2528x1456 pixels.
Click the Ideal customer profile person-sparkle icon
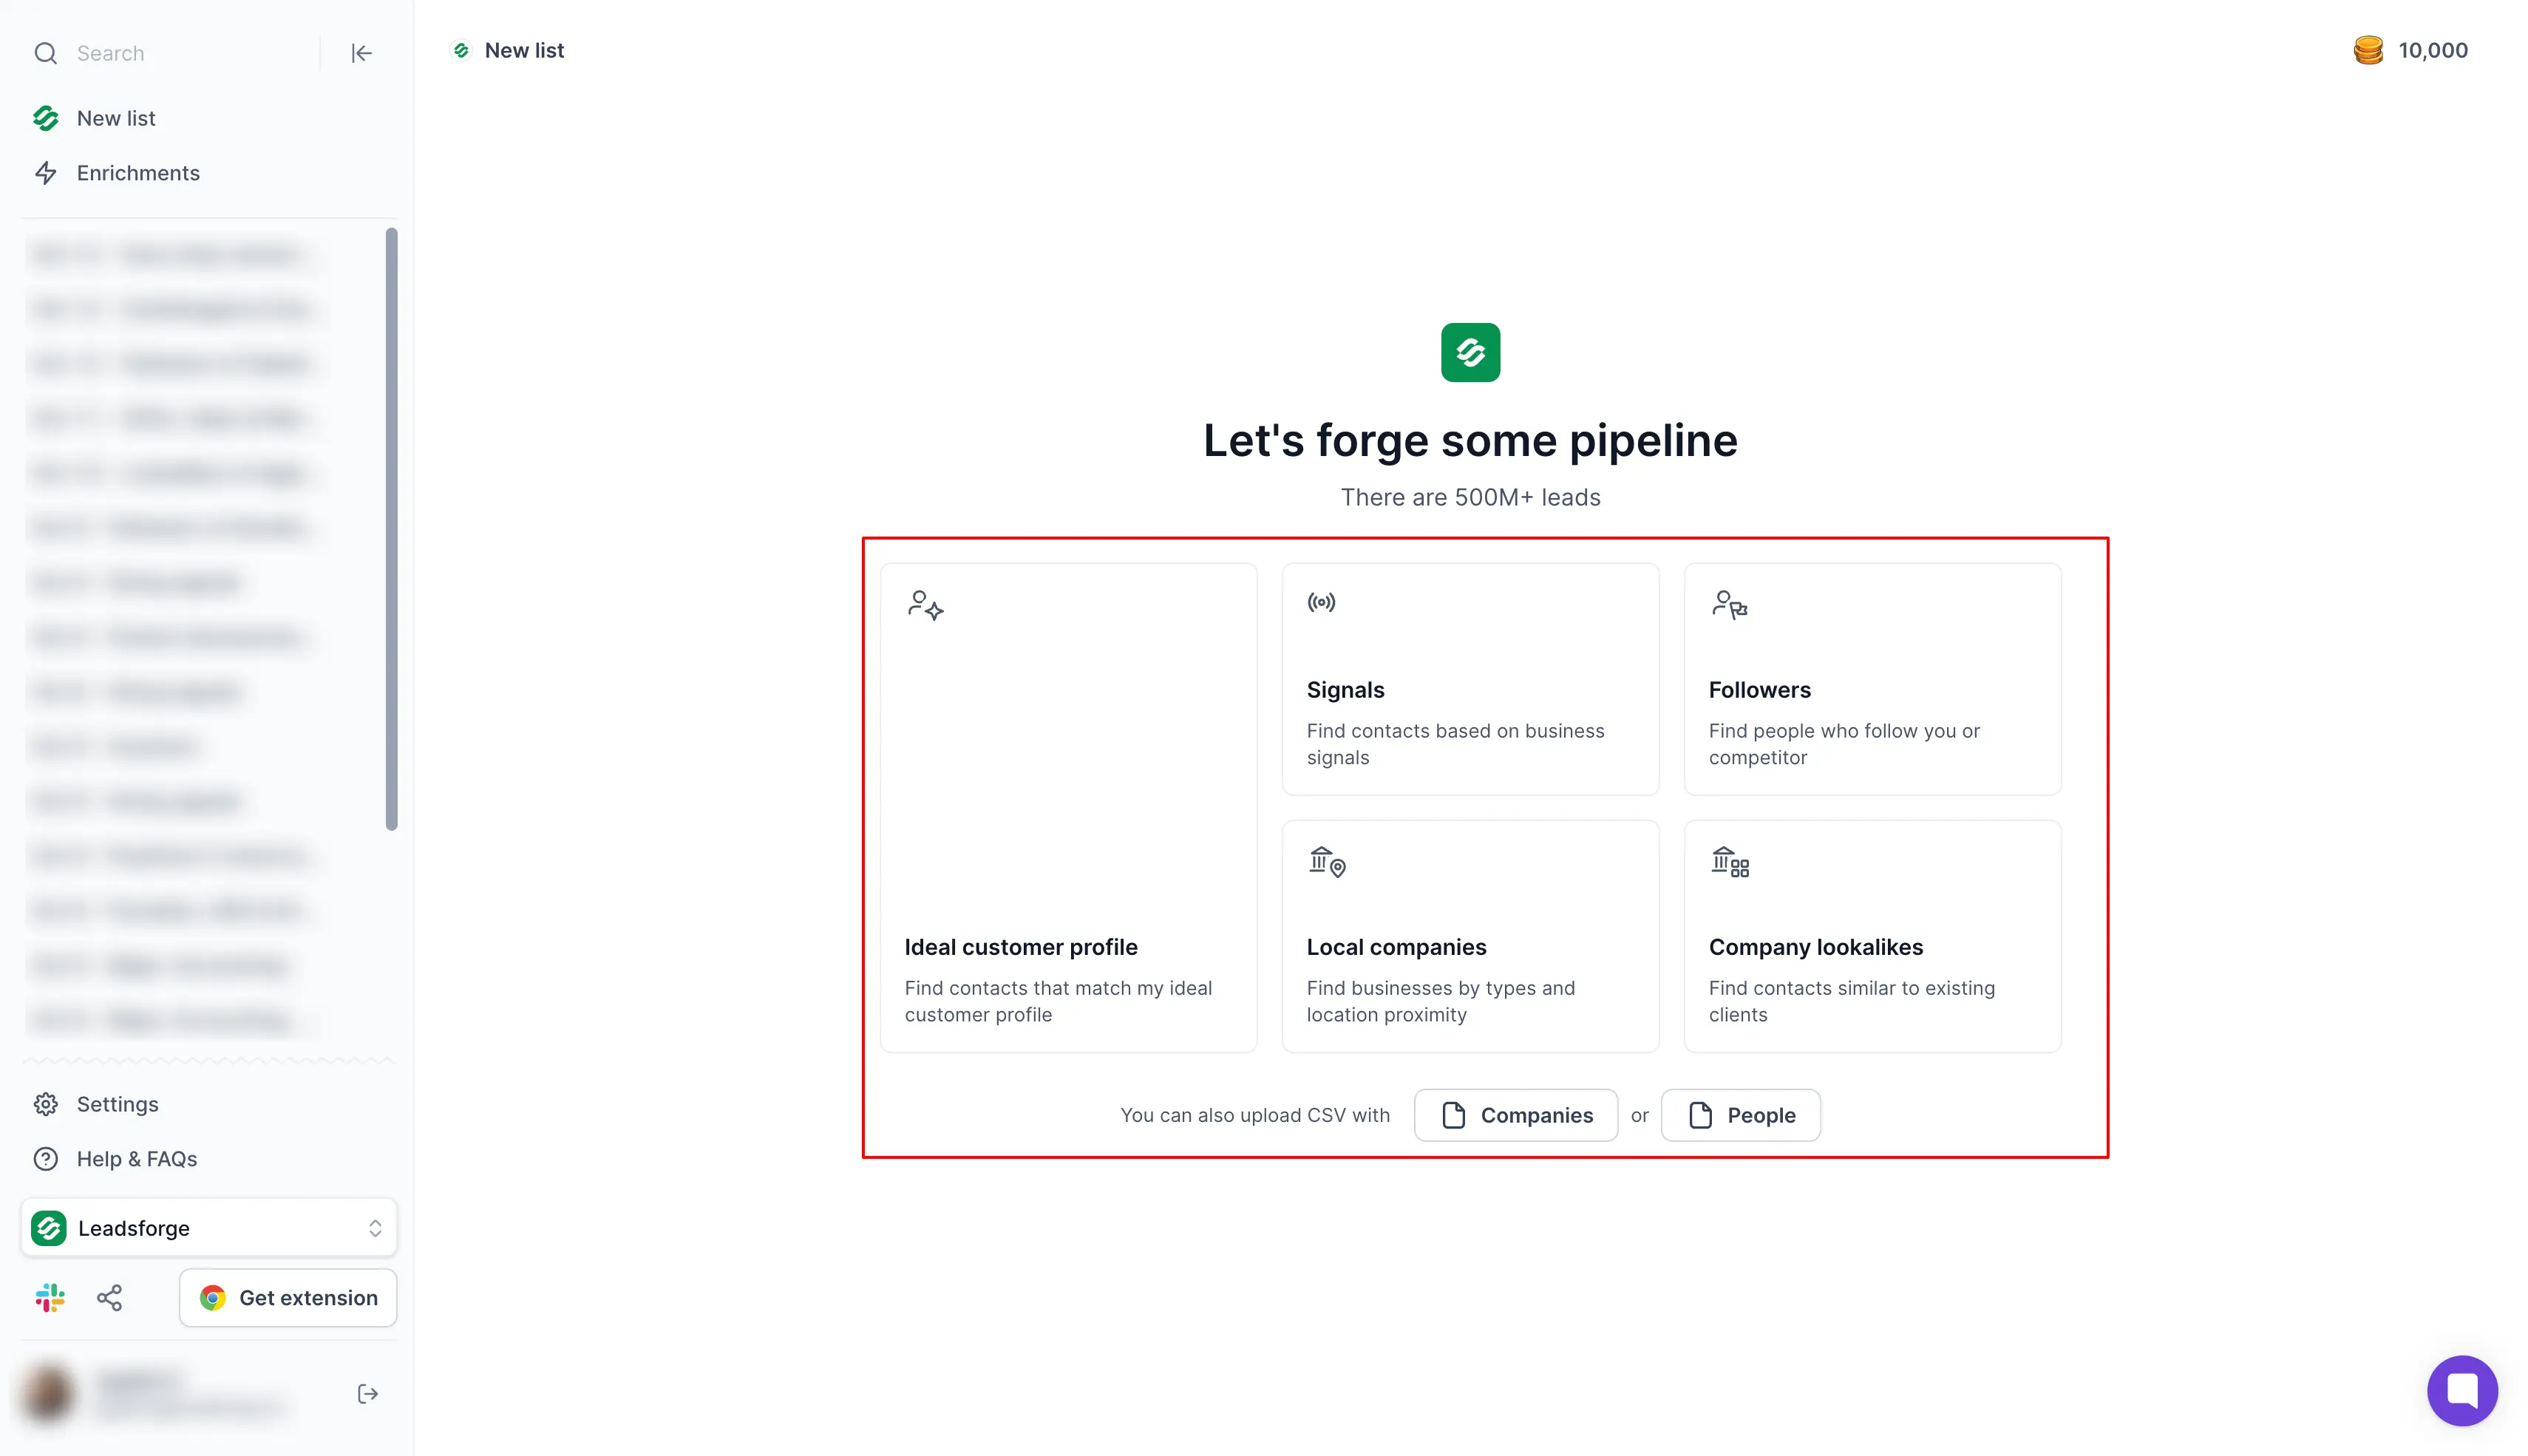[x=925, y=605]
